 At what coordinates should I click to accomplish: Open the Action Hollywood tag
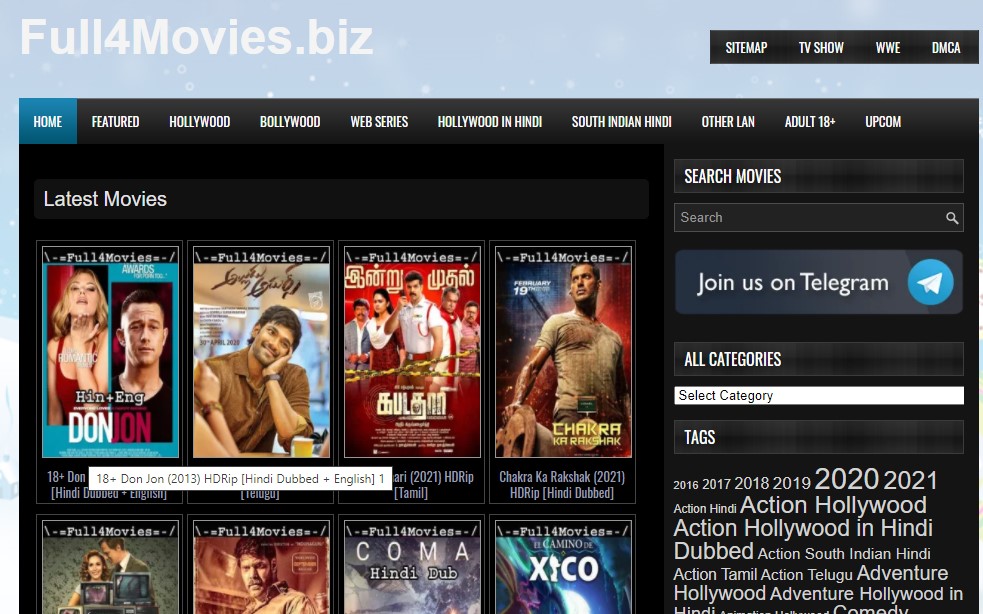tap(833, 505)
